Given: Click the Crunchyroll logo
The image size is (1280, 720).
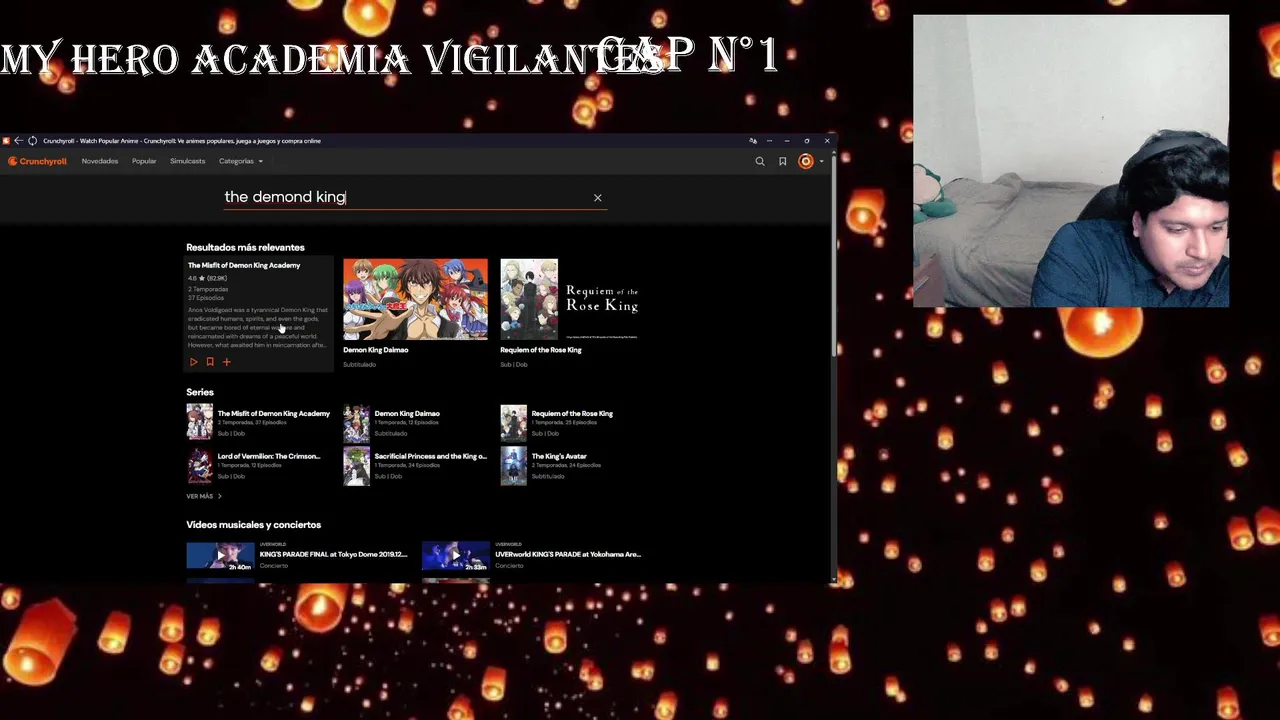Looking at the screenshot, I should (37, 161).
